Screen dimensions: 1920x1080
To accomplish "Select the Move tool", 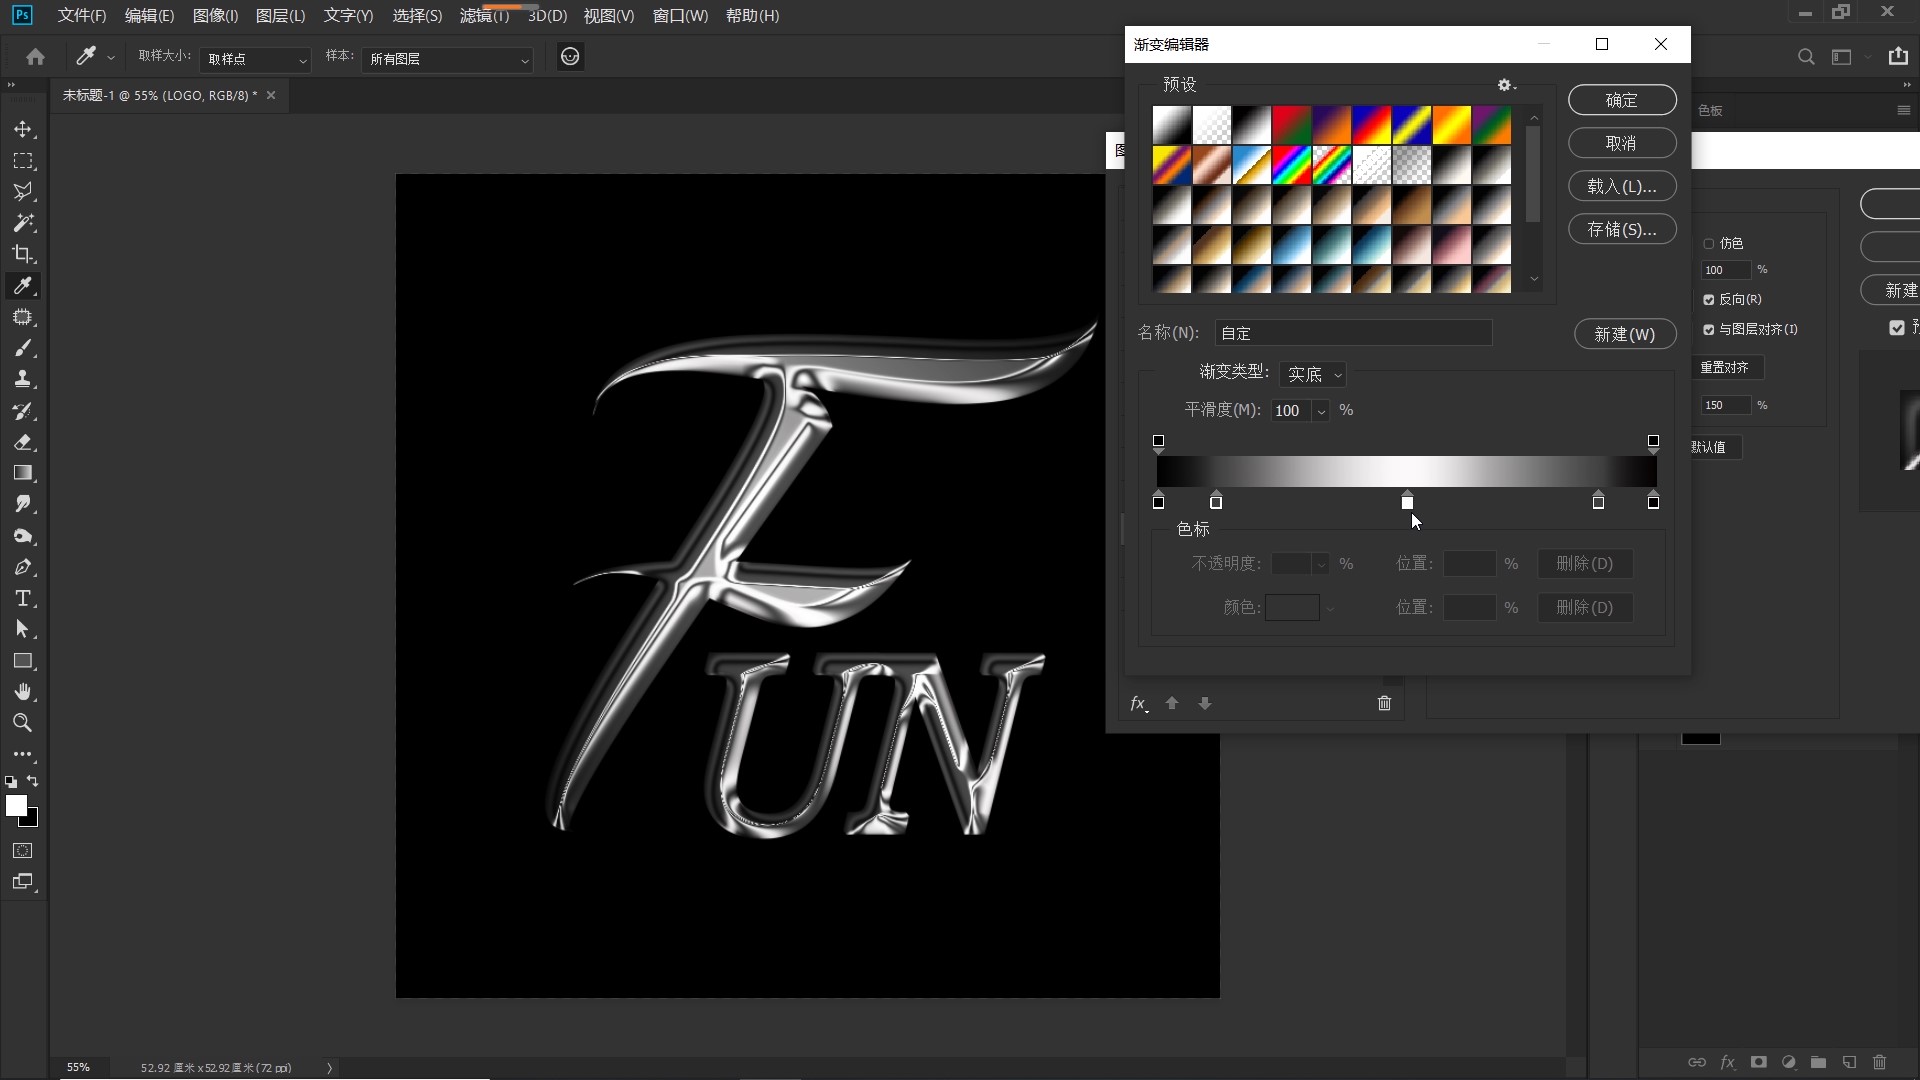I will pos(23,130).
